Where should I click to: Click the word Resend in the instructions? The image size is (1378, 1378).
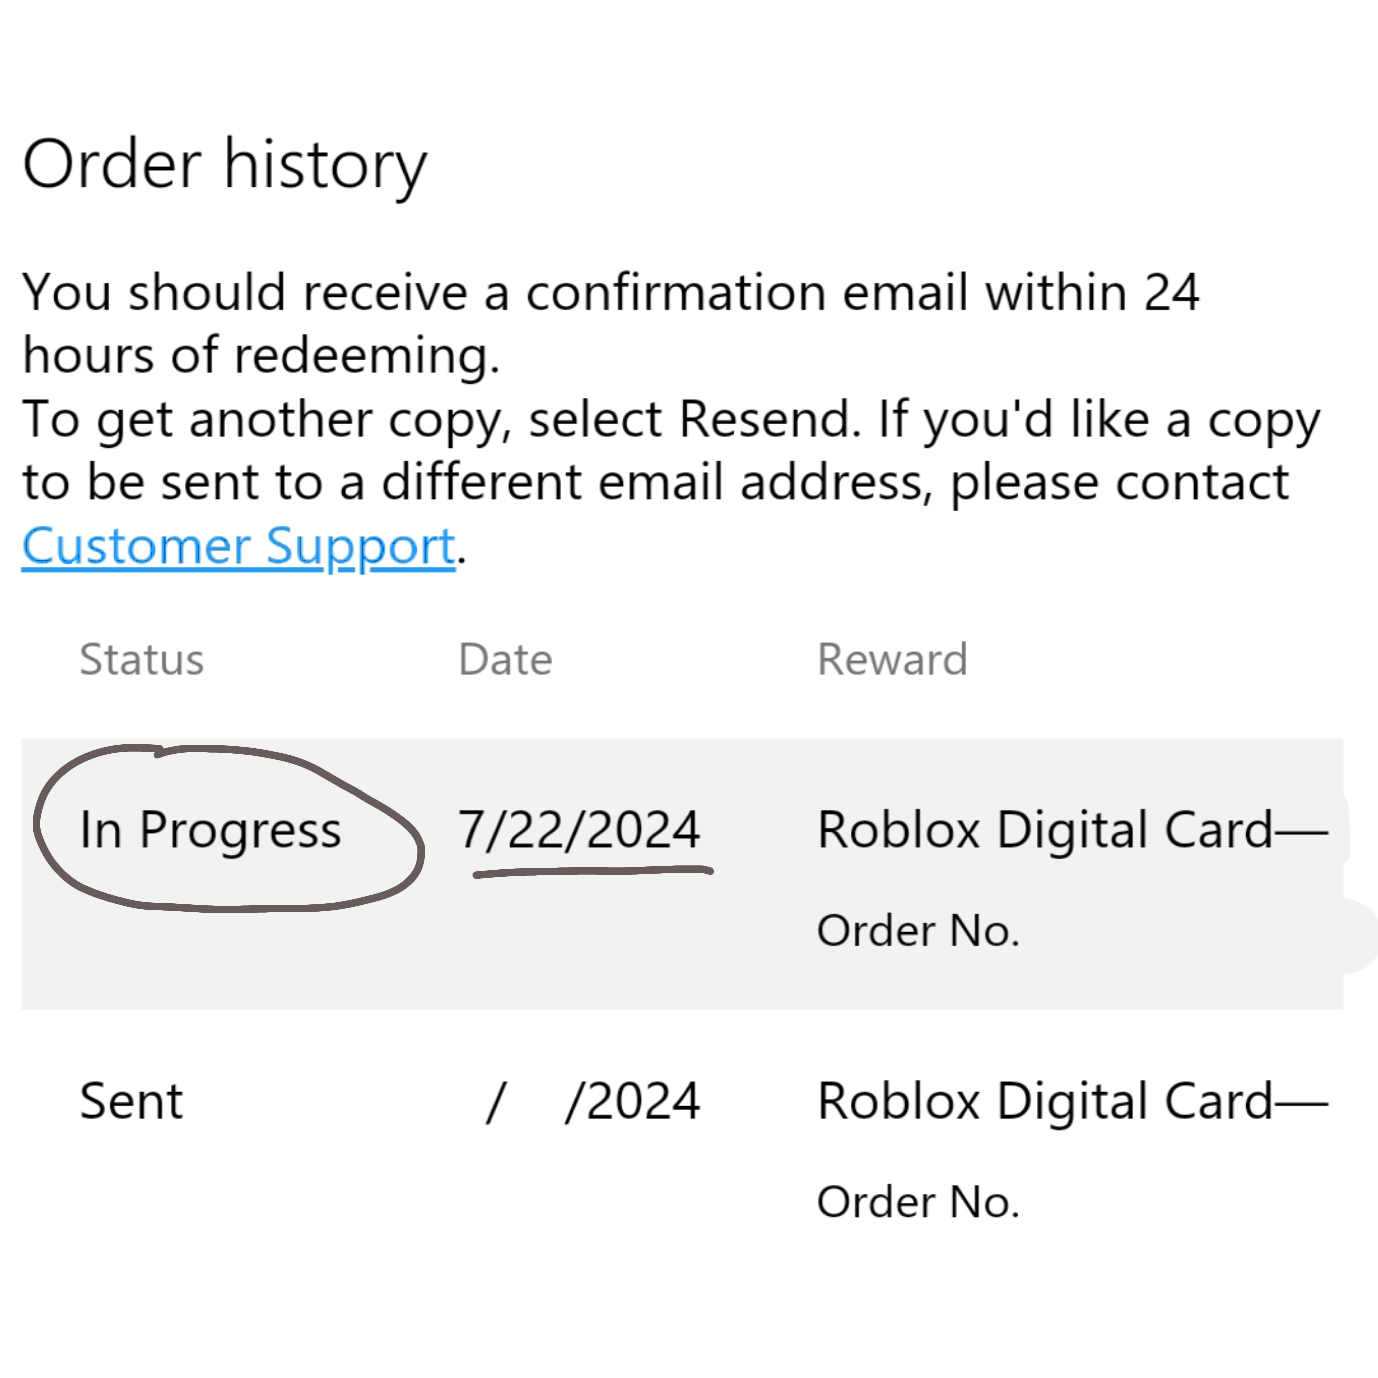767,419
